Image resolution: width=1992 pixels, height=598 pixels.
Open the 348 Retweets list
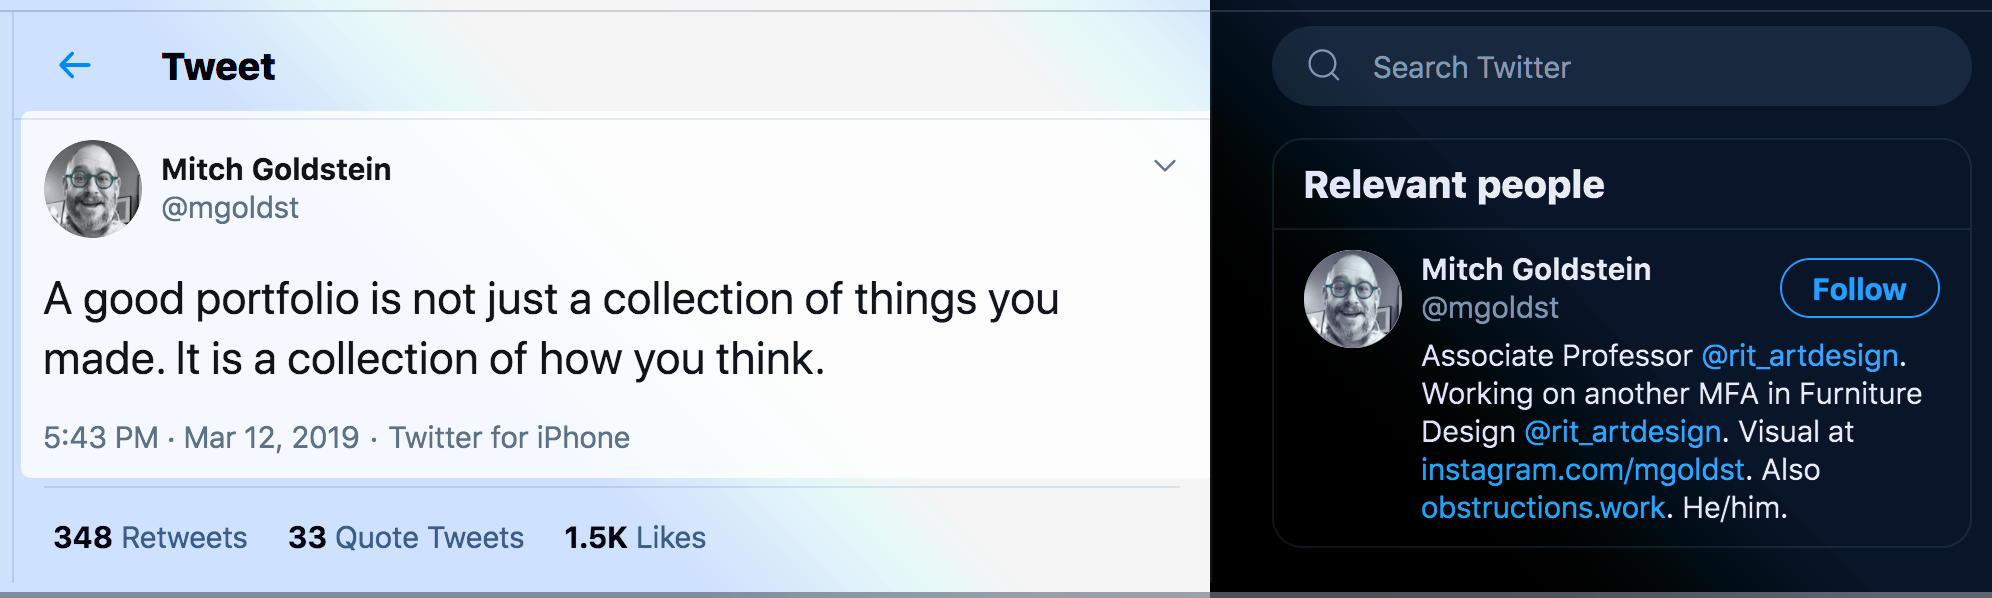pyautogui.click(x=150, y=538)
